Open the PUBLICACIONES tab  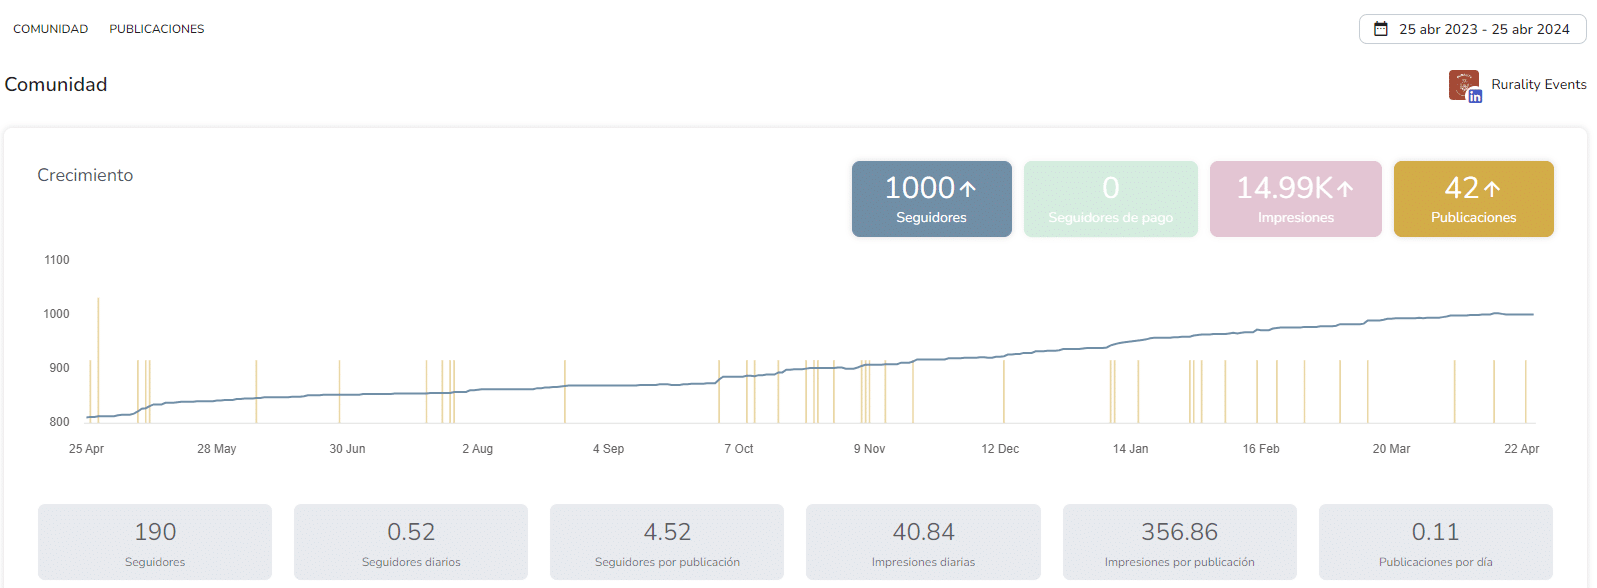pyautogui.click(x=157, y=29)
